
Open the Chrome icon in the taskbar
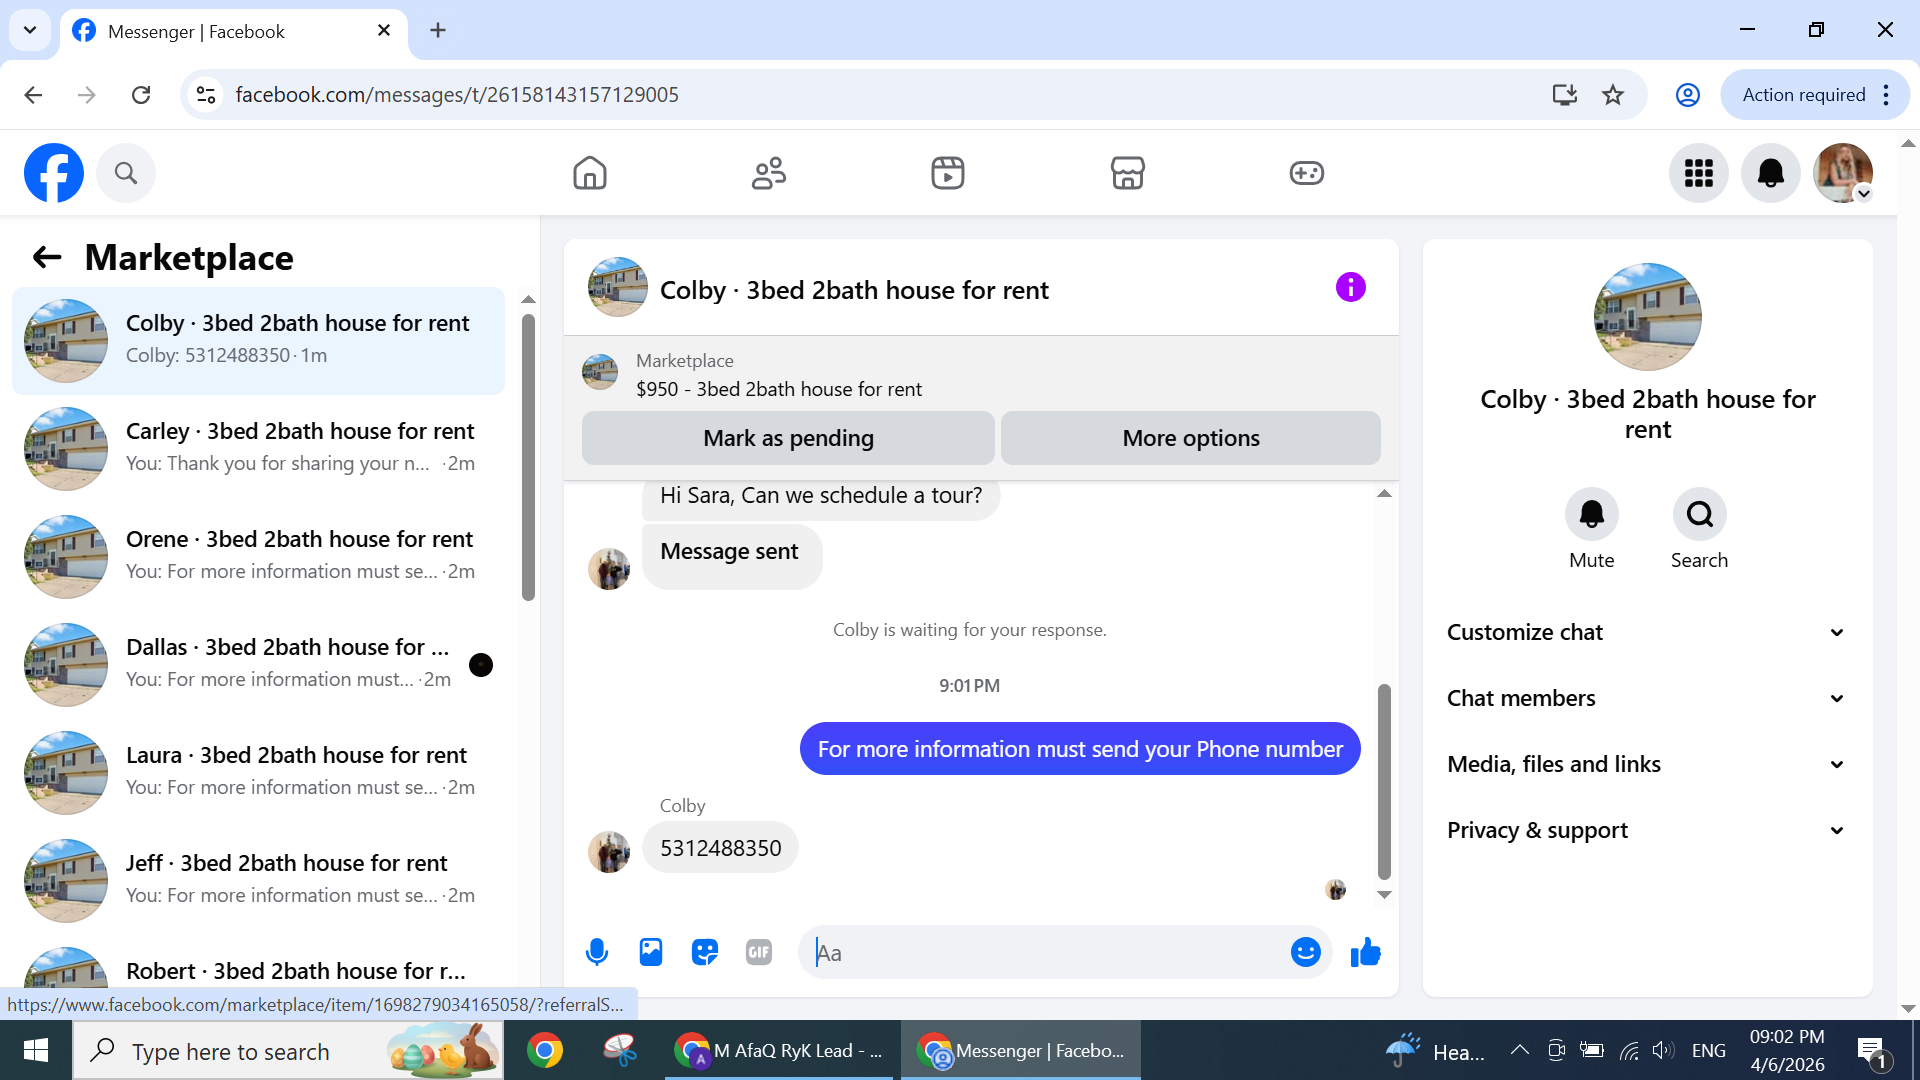coord(545,1050)
